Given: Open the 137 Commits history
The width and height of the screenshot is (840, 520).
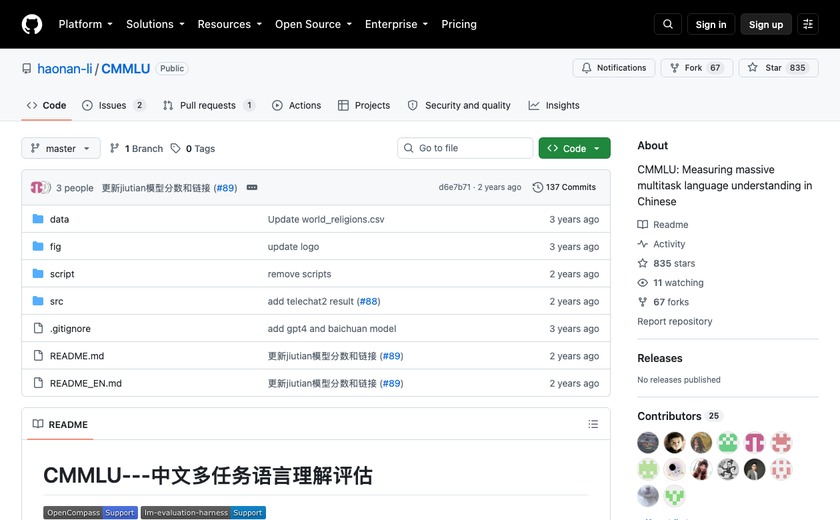Looking at the screenshot, I should pyautogui.click(x=564, y=187).
